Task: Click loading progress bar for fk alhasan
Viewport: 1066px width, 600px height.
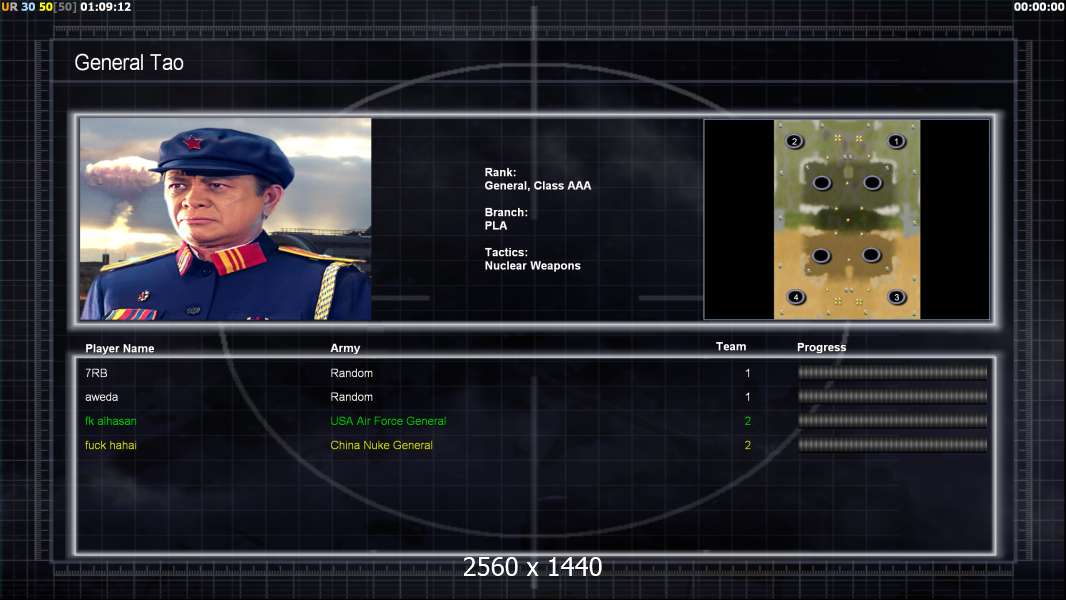Action: 893,421
